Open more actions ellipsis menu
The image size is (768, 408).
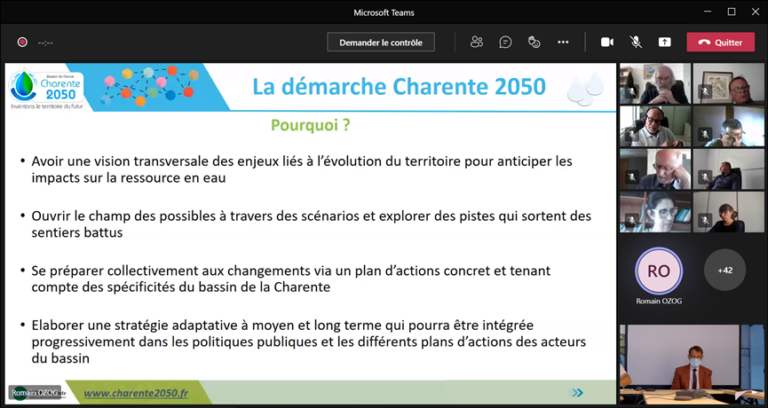tap(563, 42)
